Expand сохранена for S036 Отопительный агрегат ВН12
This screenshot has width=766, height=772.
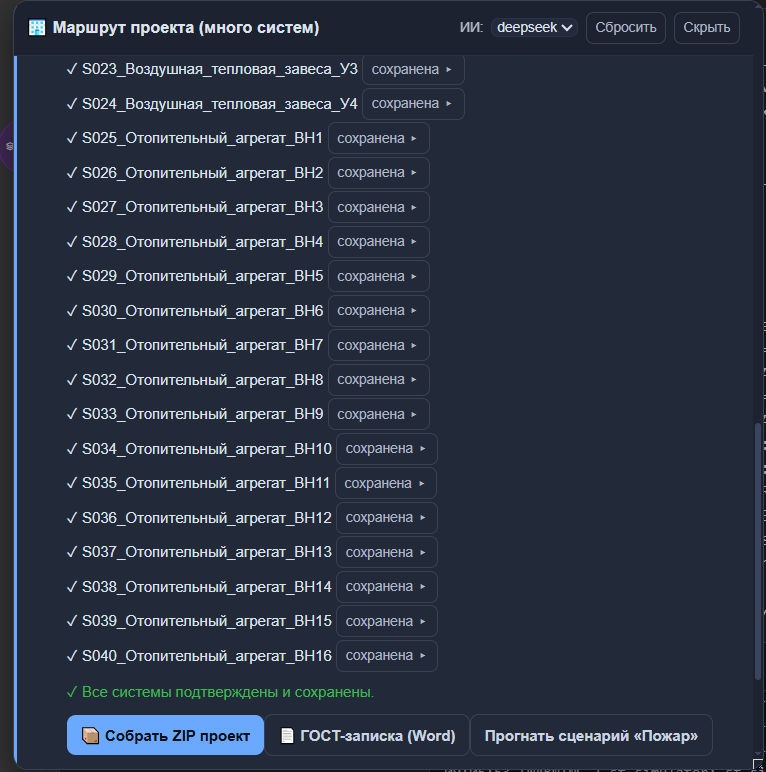(387, 517)
